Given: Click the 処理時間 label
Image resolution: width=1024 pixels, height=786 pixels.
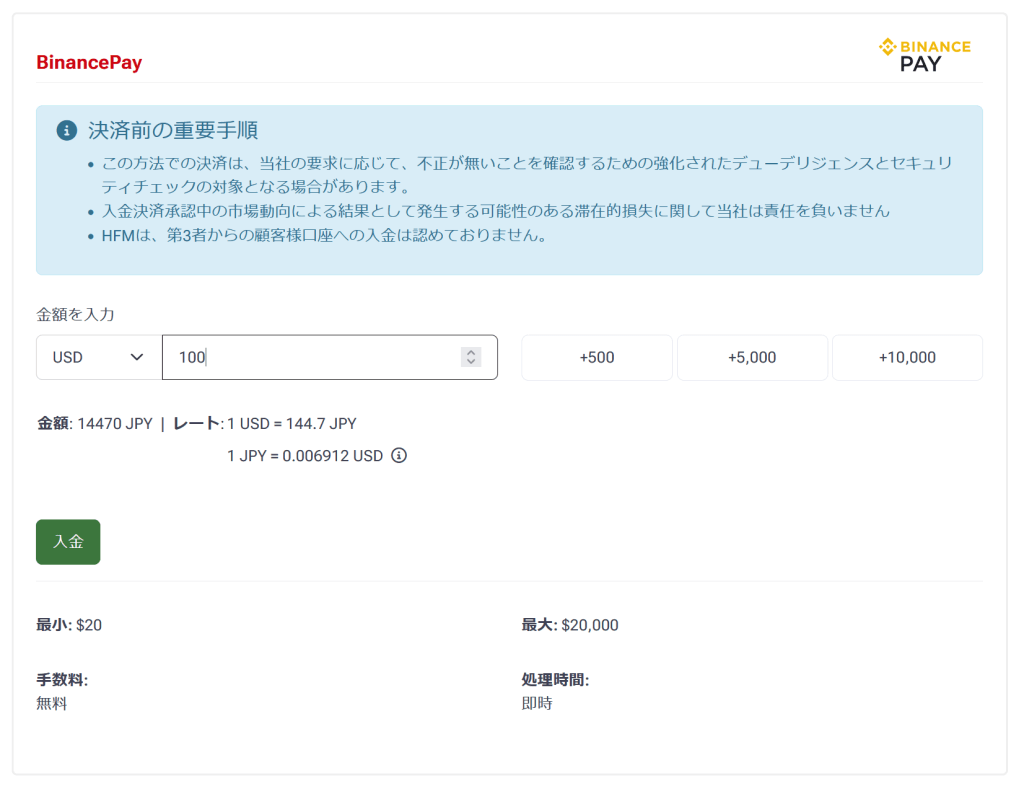Looking at the screenshot, I should [x=555, y=680].
